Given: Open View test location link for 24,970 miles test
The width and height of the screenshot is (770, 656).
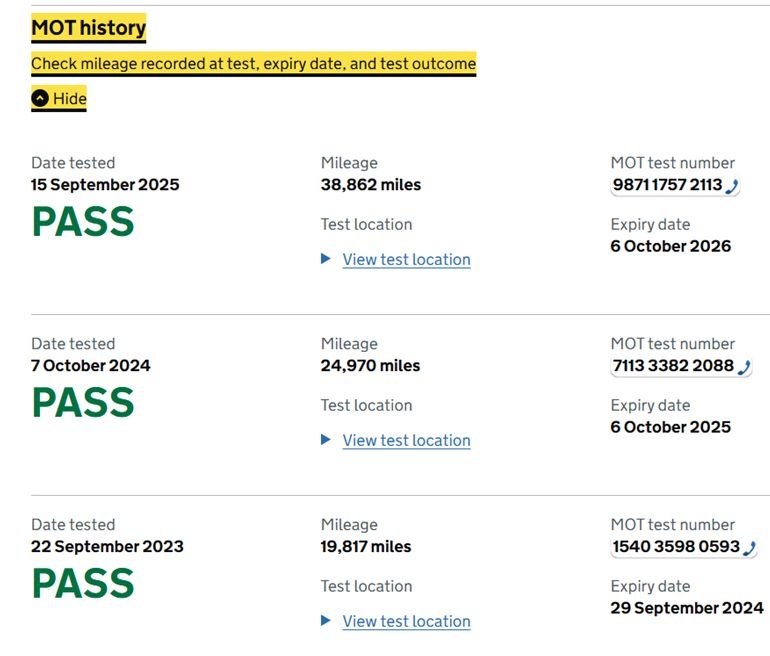Looking at the screenshot, I should point(406,440).
